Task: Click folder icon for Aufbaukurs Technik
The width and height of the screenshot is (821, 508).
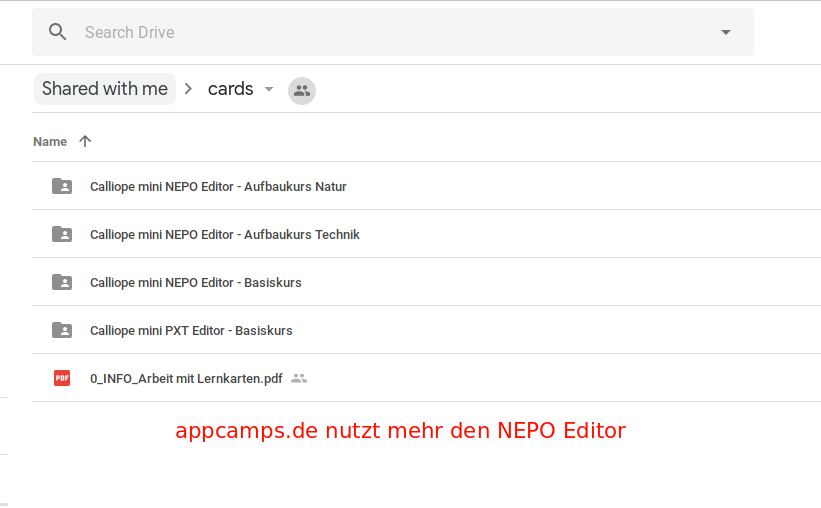Action: pos(62,234)
